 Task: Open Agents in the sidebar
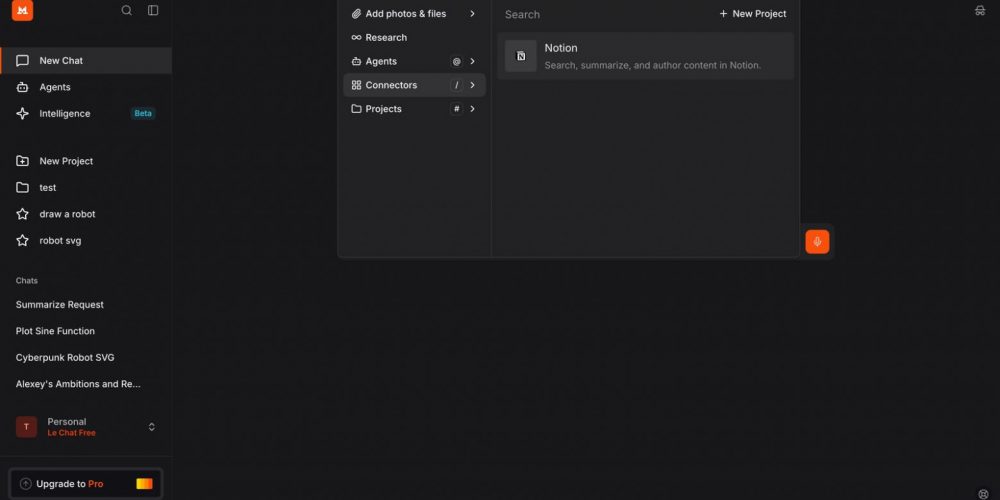pos(55,88)
